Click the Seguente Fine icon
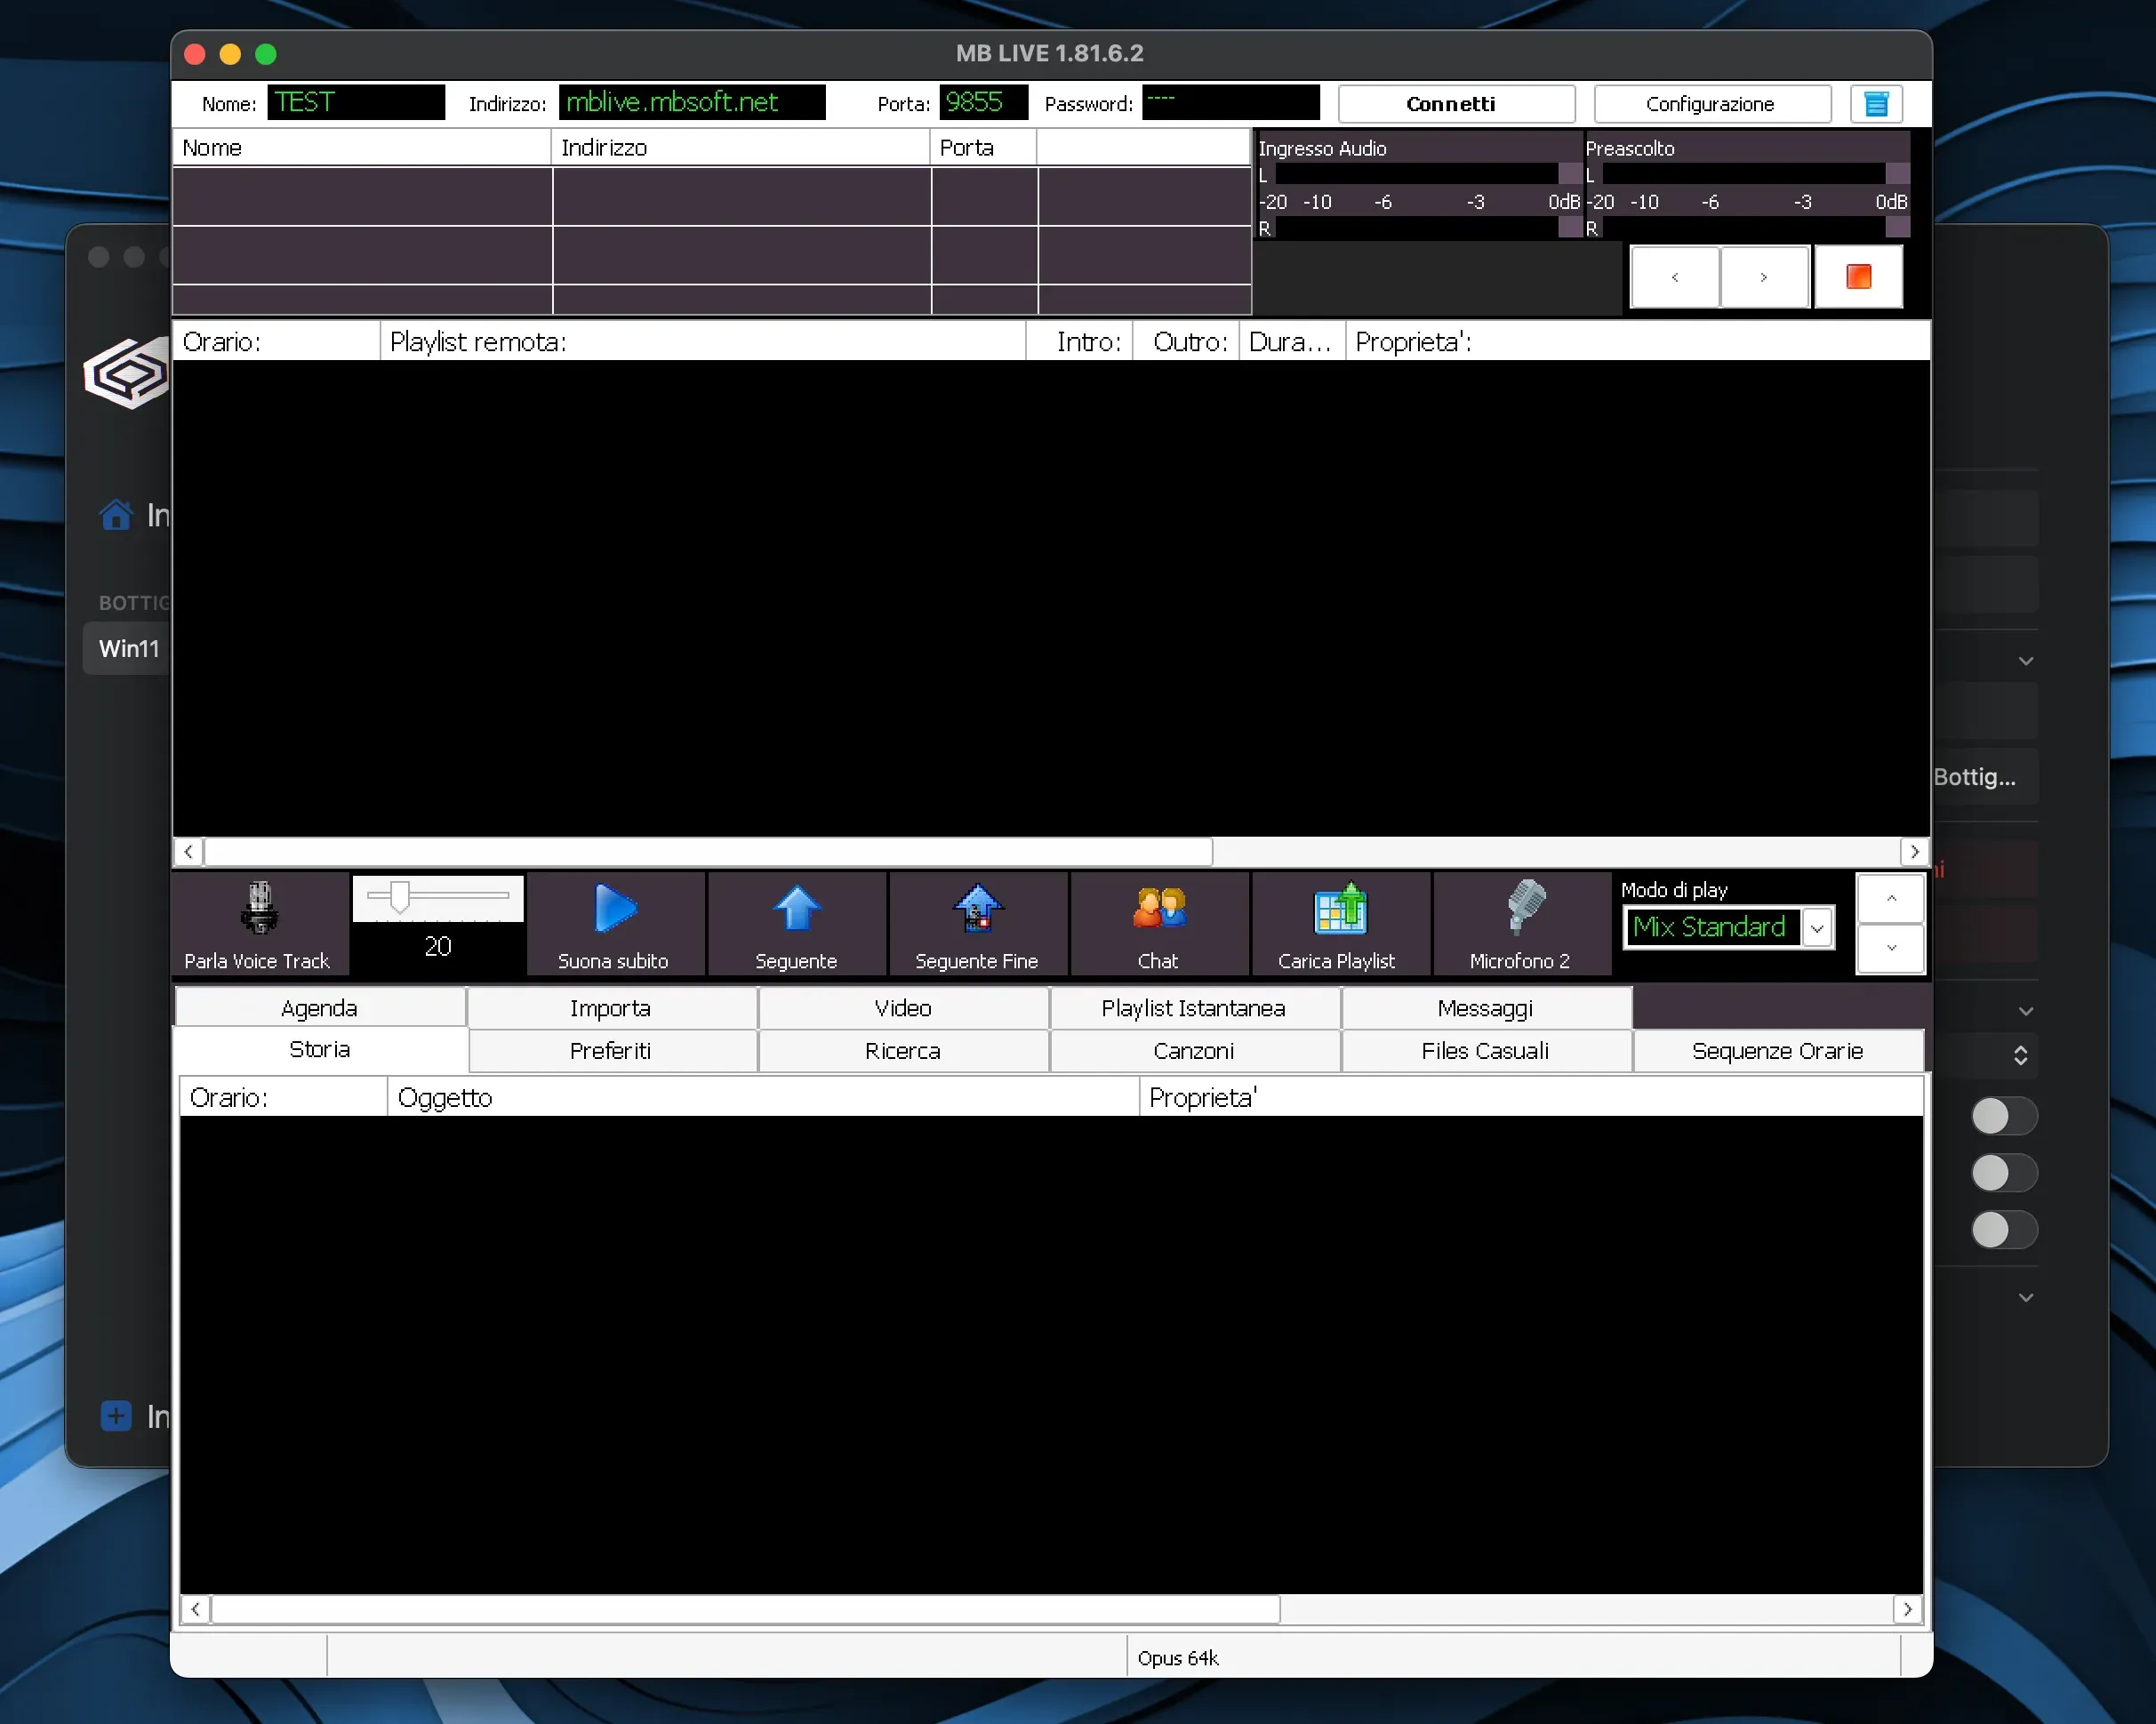The width and height of the screenshot is (2156, 1724). click(977, 908)
